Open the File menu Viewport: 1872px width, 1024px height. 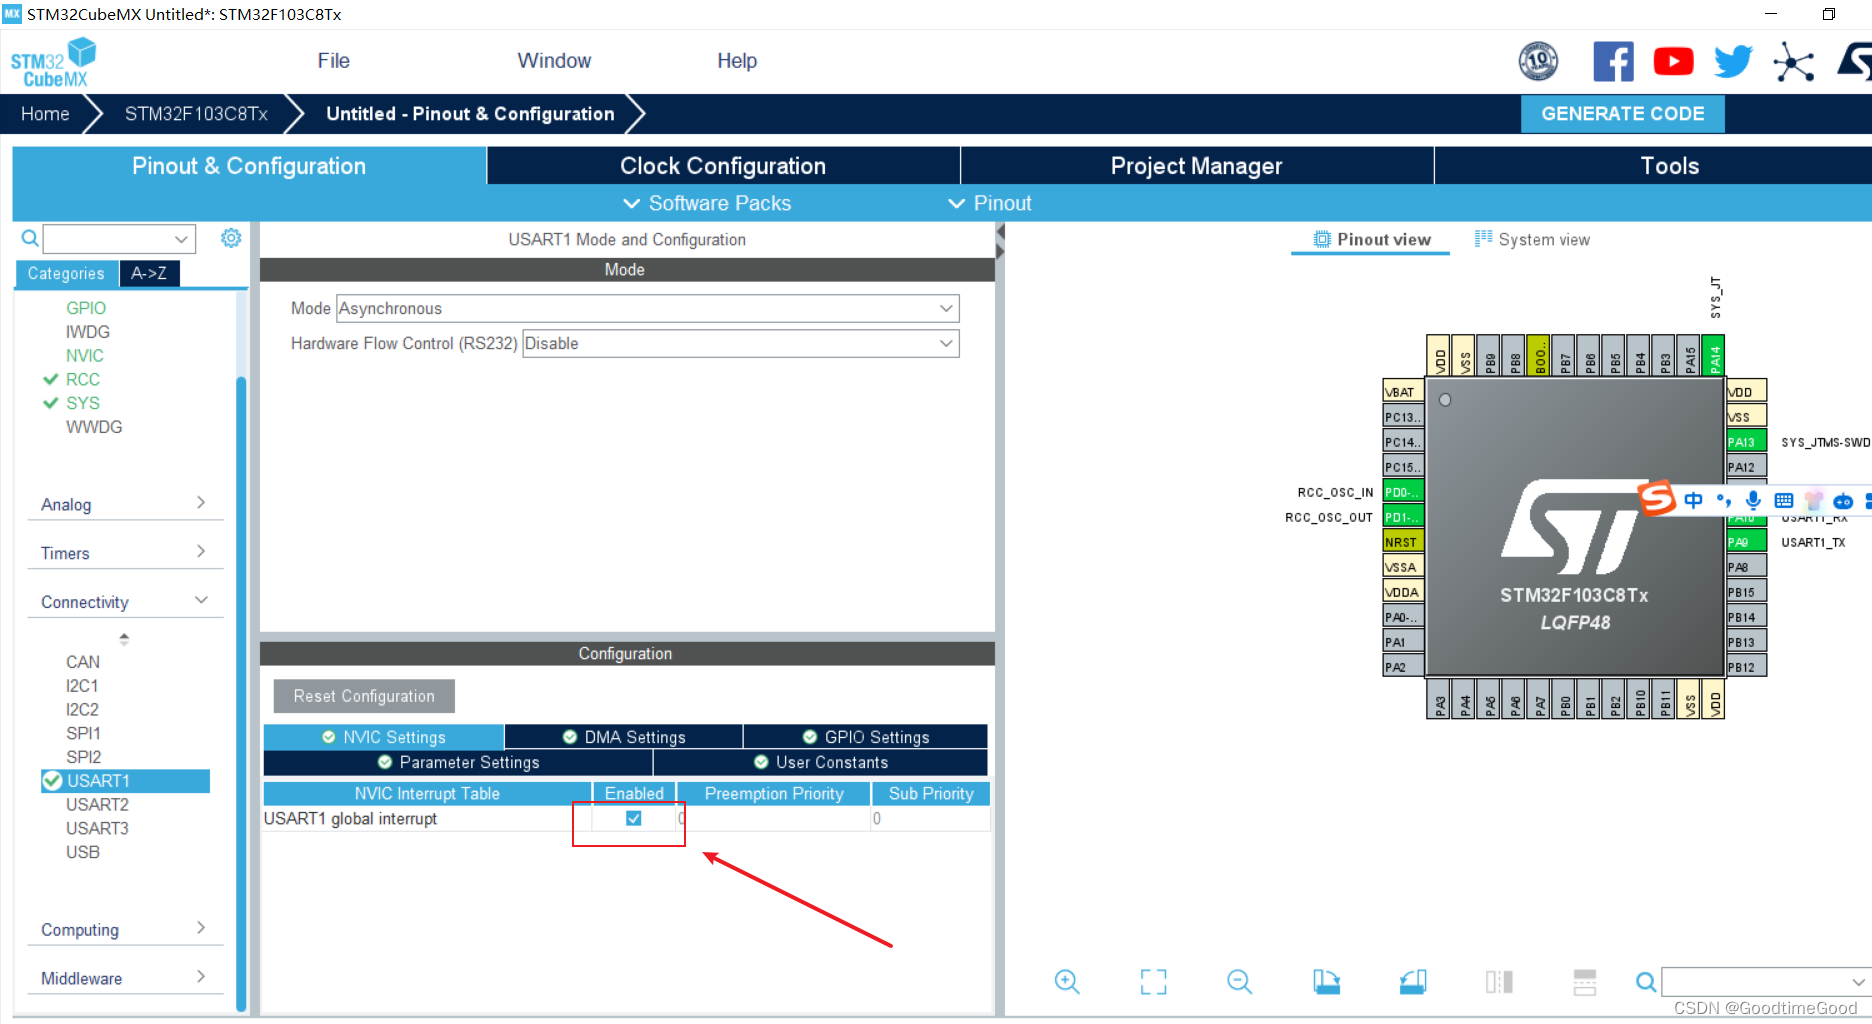click(333, 61)
